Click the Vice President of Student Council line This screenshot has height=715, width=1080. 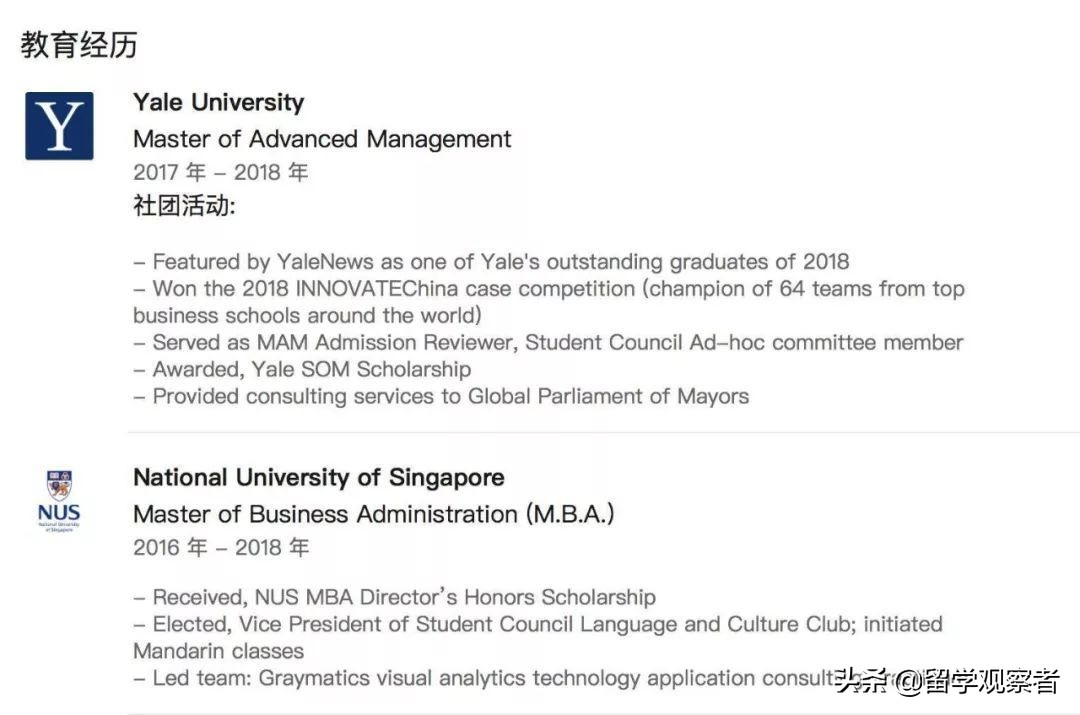[538, 624]
